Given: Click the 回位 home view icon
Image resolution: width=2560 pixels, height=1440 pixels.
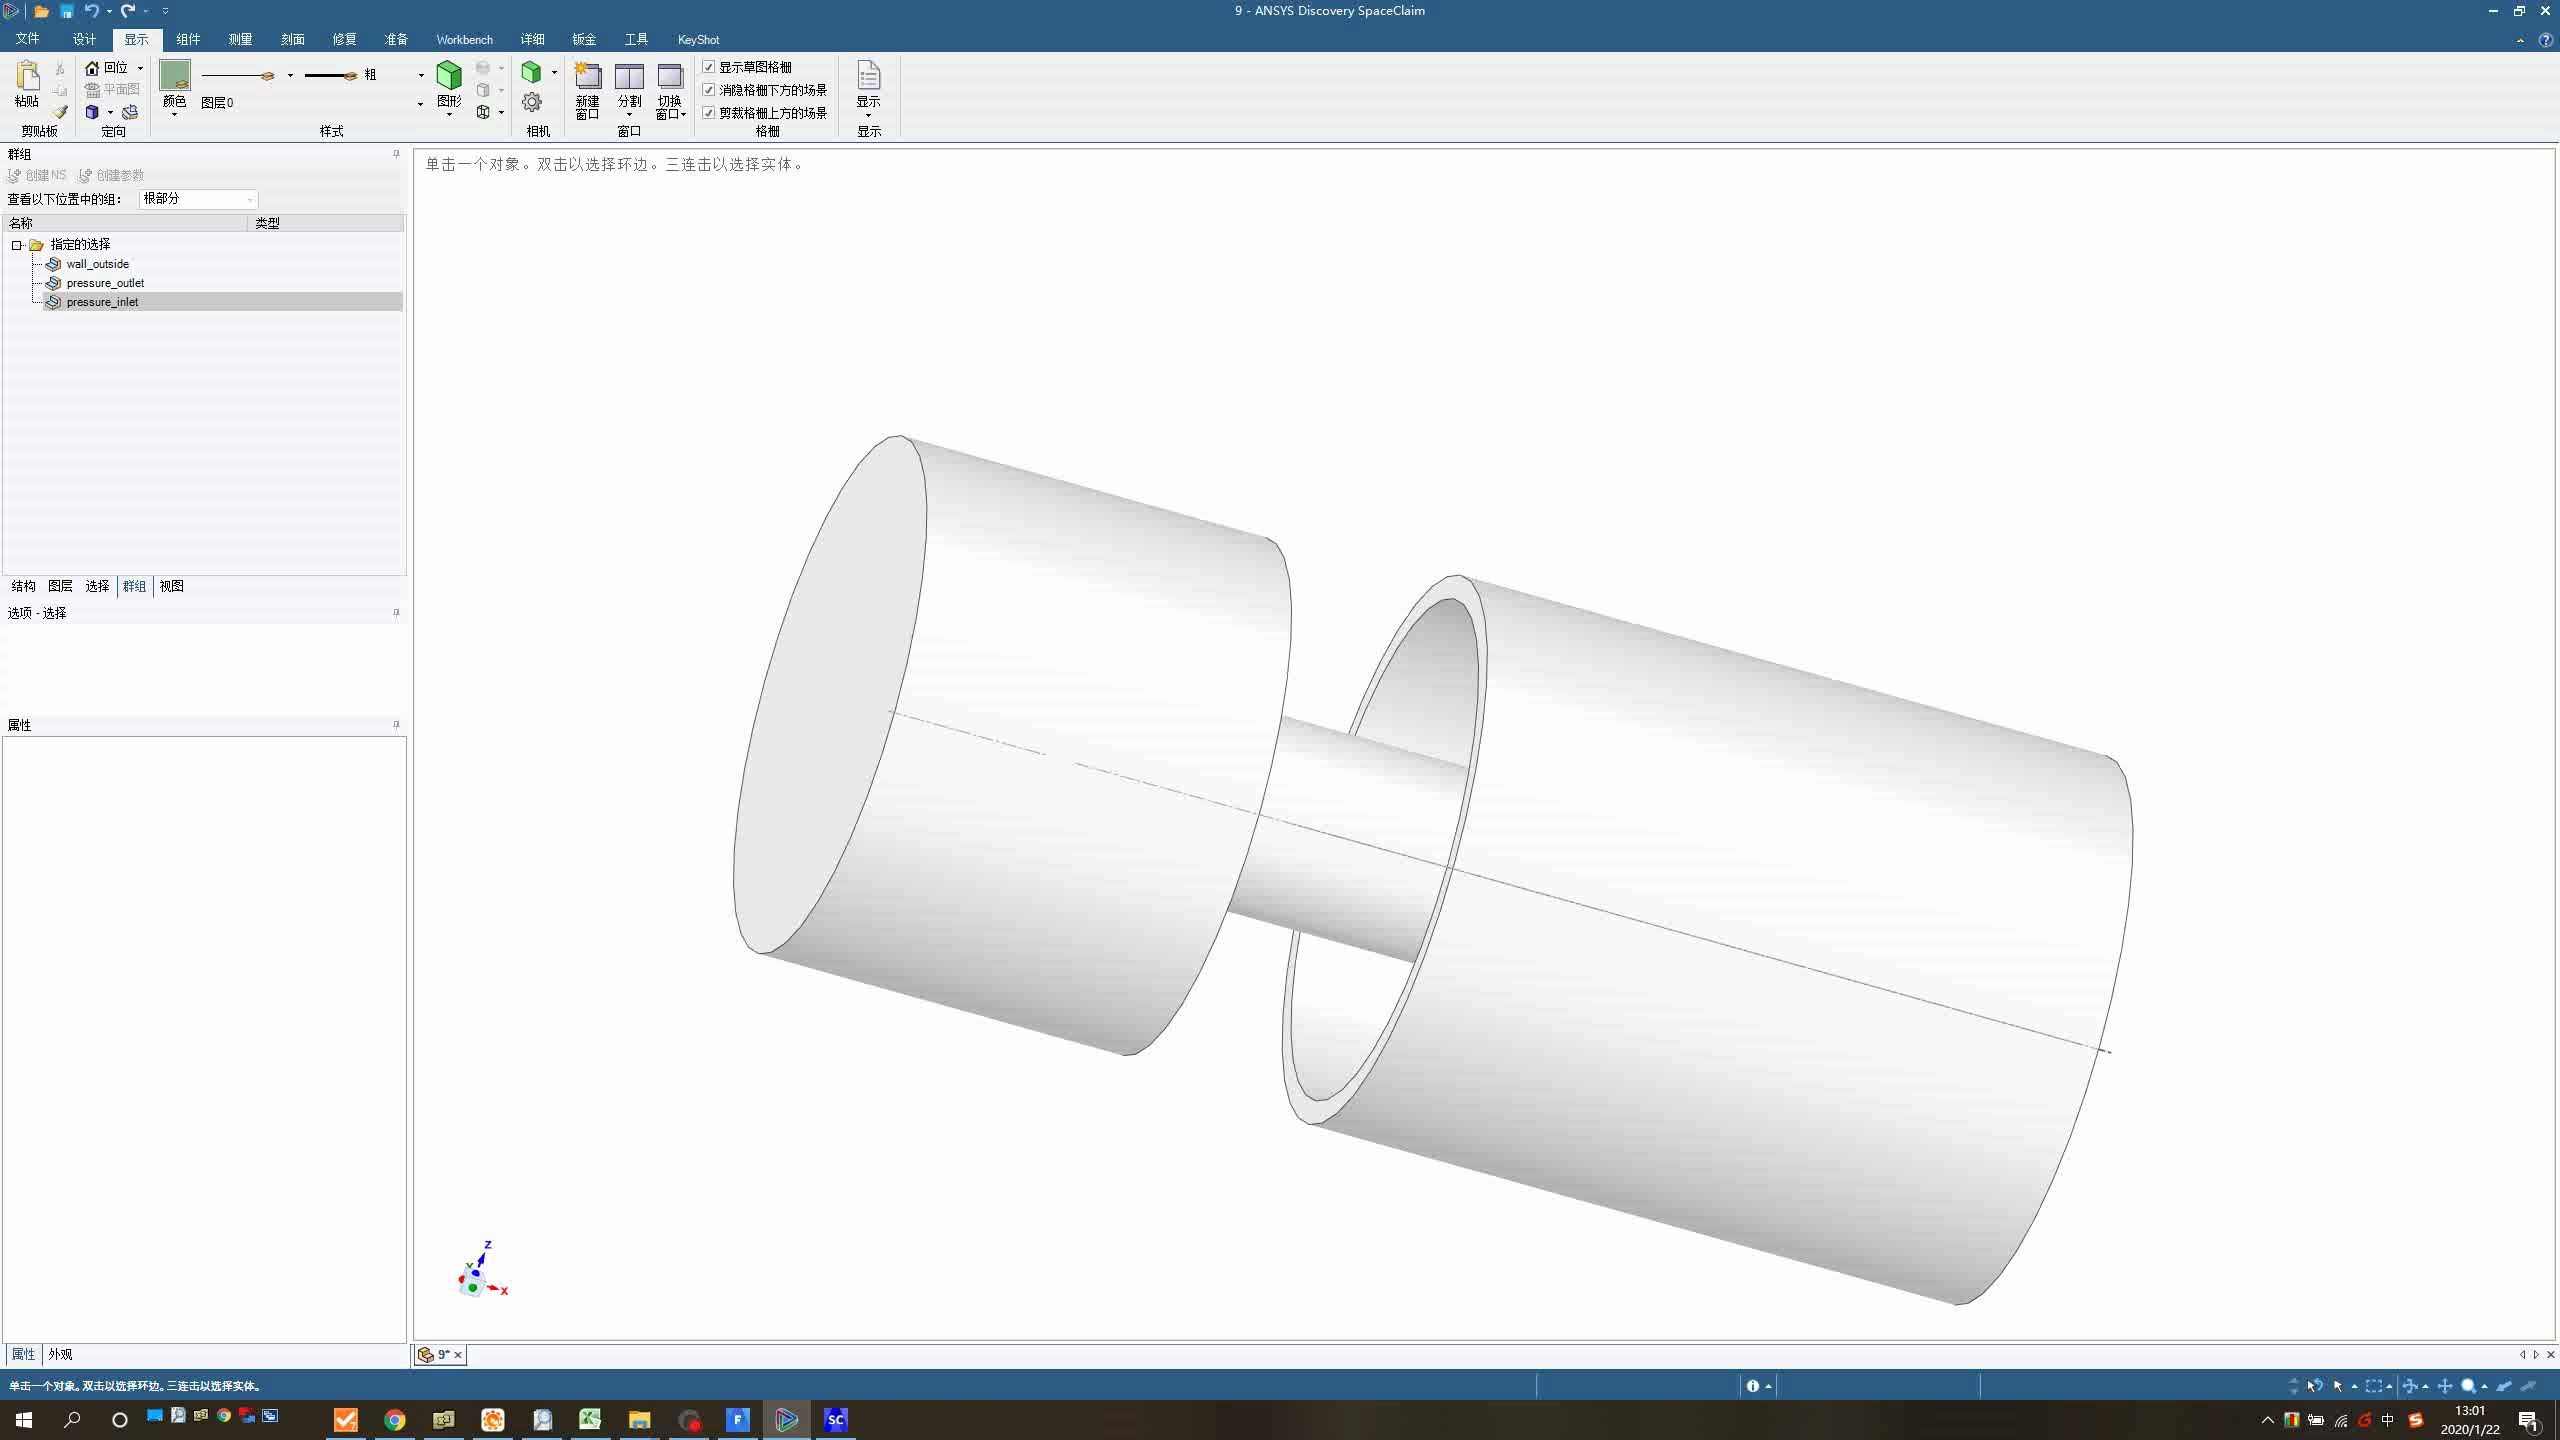Looking at the screenshot, I should pos(92,67).
